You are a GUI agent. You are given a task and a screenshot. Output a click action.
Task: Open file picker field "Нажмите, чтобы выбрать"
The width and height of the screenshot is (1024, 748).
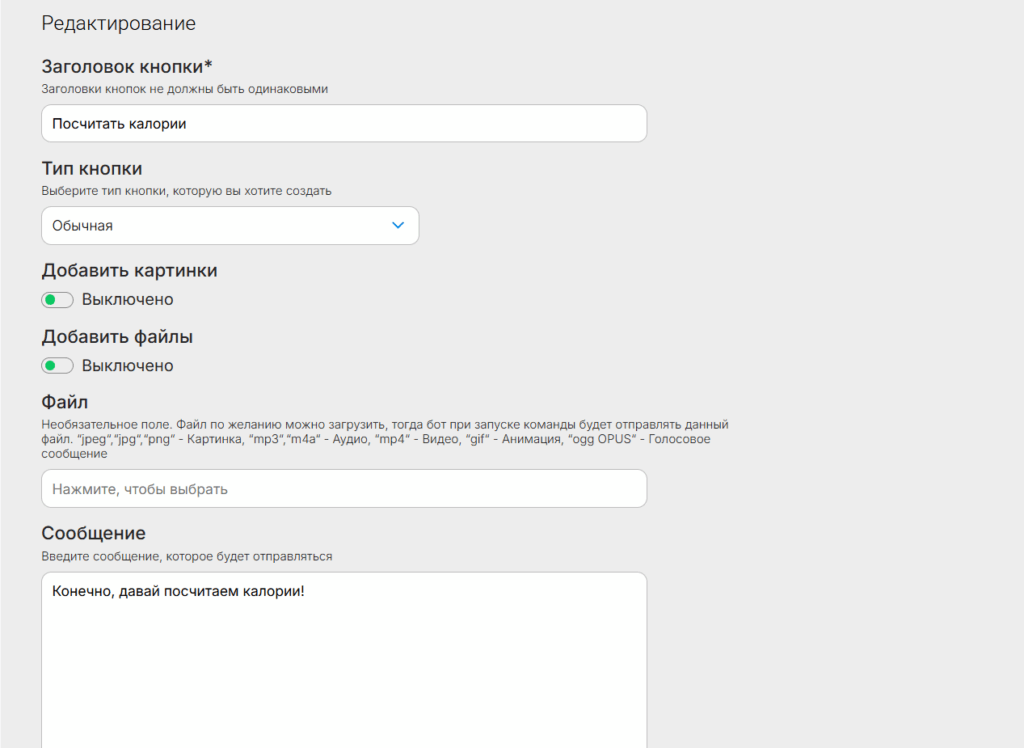(x=343, y=489)
